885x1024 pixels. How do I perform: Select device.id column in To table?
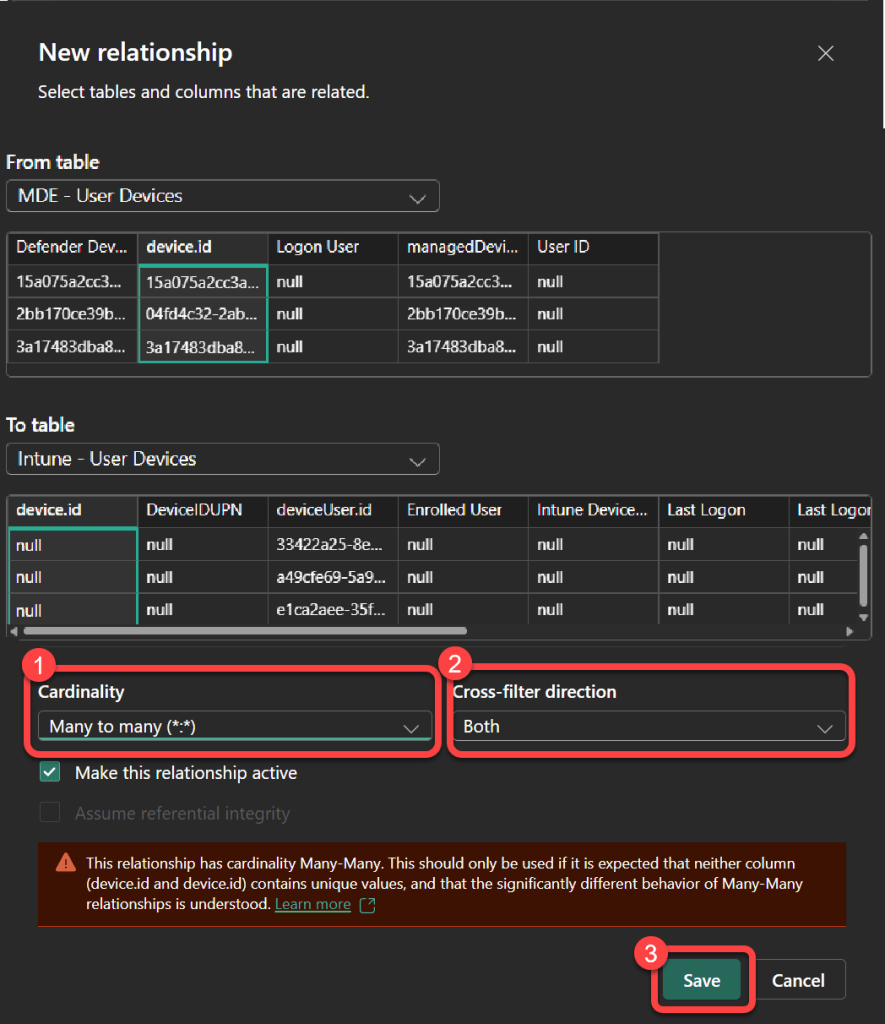72,511
